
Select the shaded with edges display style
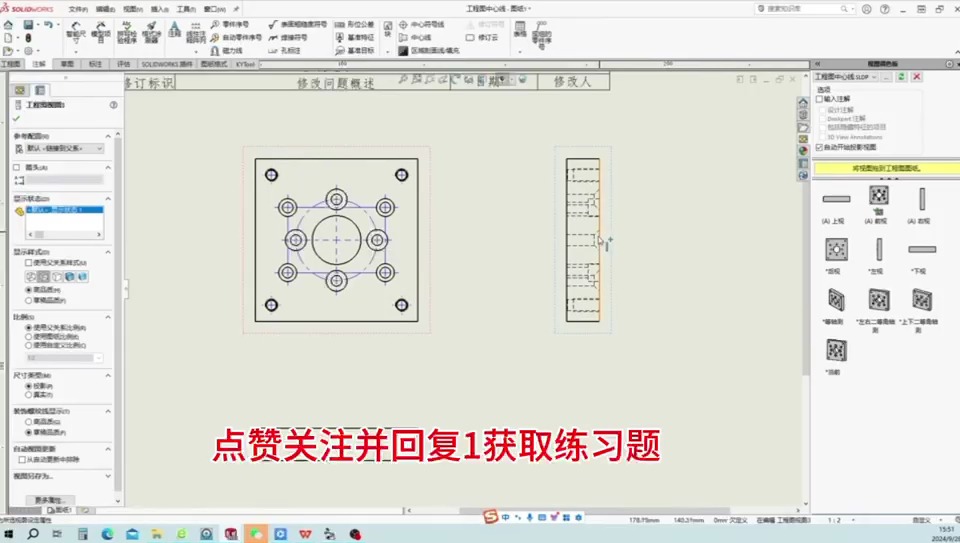pos(69,277)
